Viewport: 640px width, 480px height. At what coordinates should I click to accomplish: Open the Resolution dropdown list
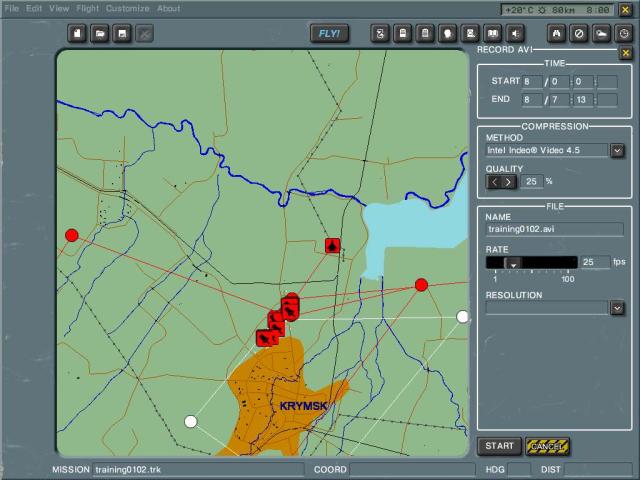click(617, 308)
